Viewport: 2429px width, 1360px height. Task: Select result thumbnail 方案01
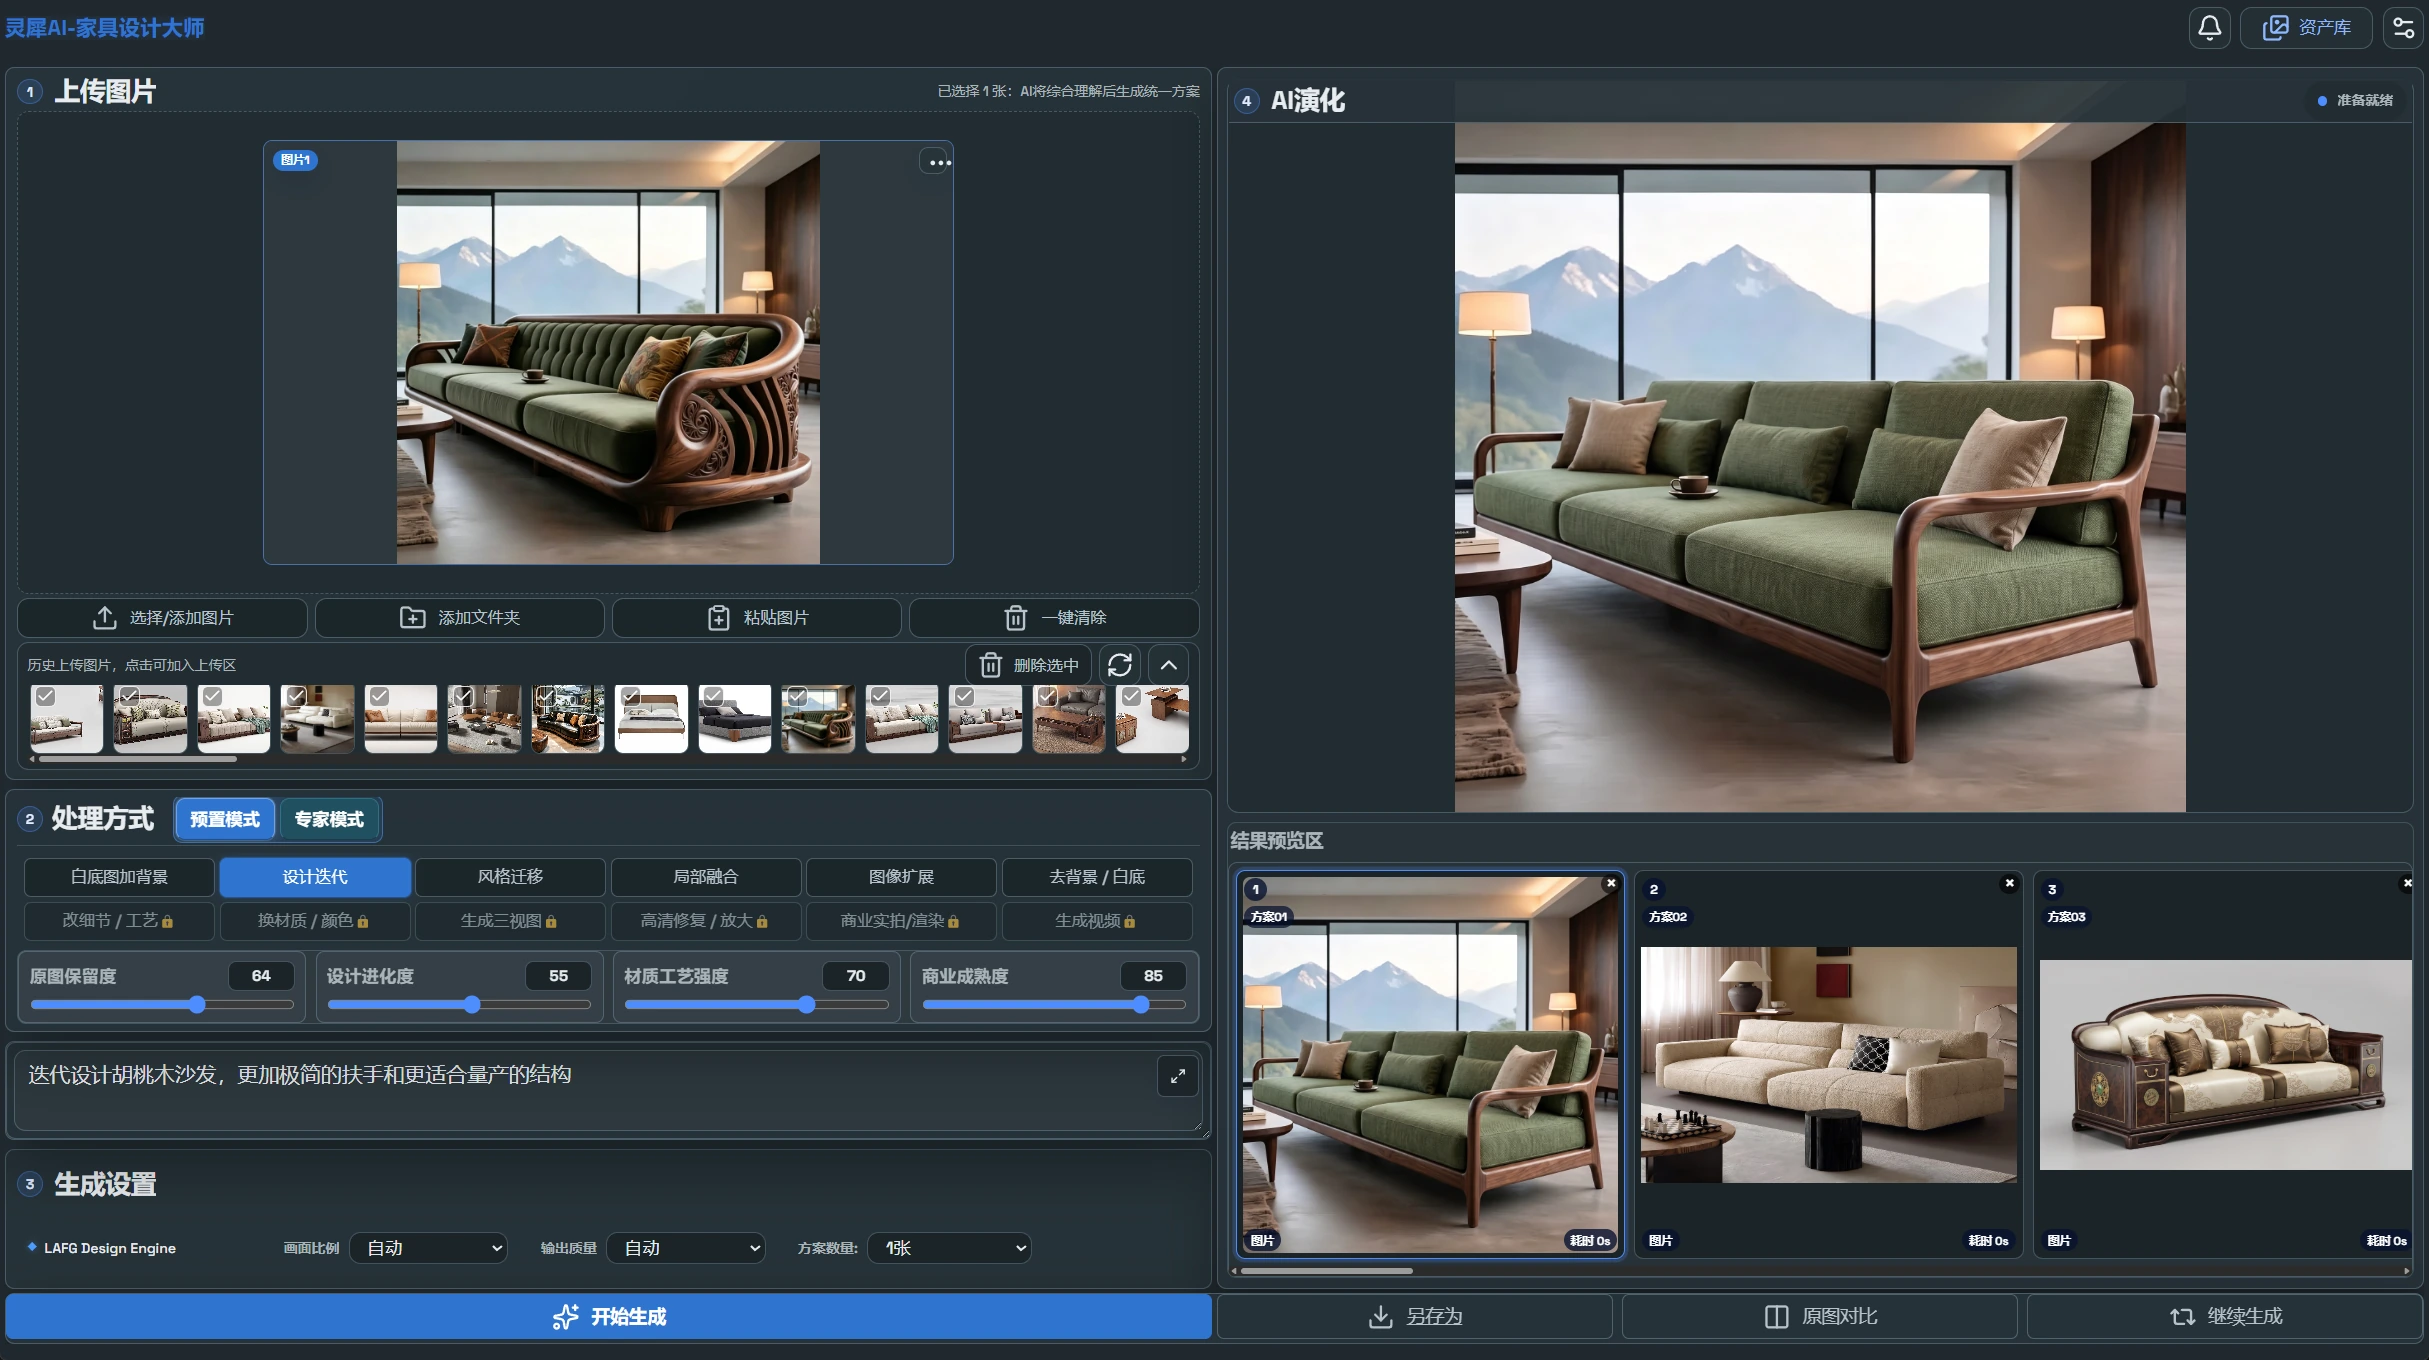pyautogui.click(x=1430, y=1066)
